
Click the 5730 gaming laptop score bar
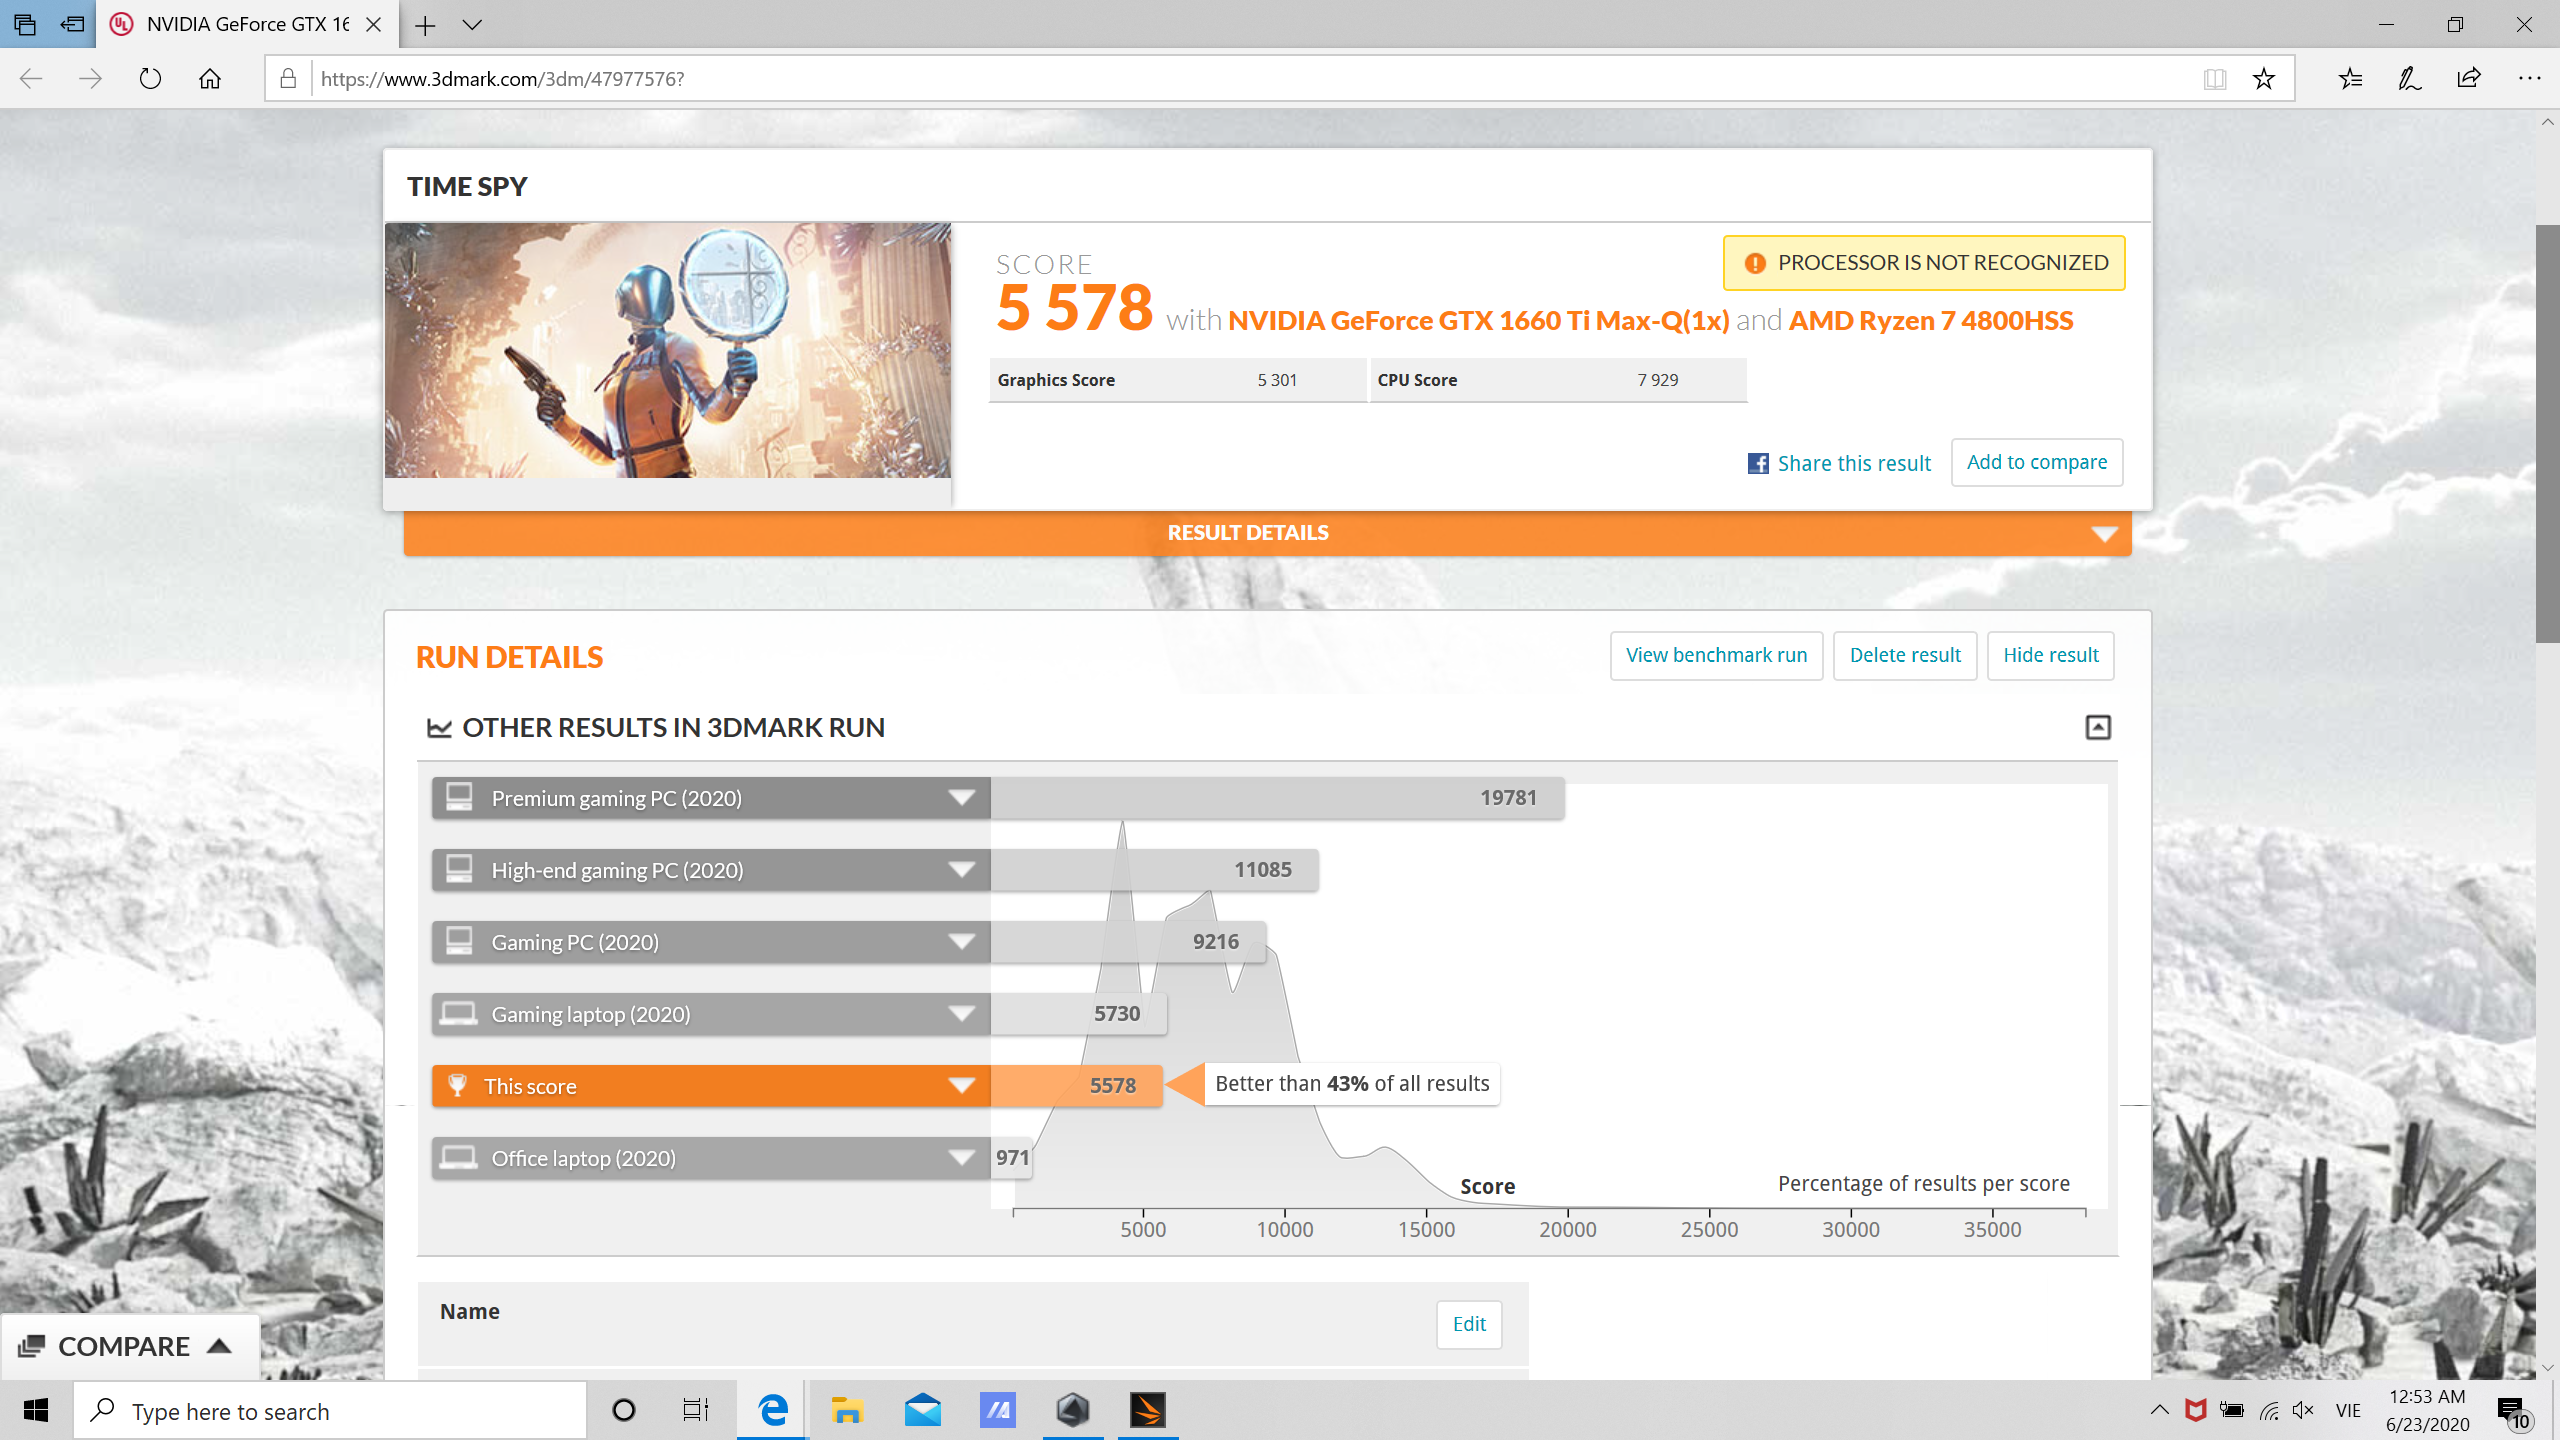[x=1078, y=1014]
